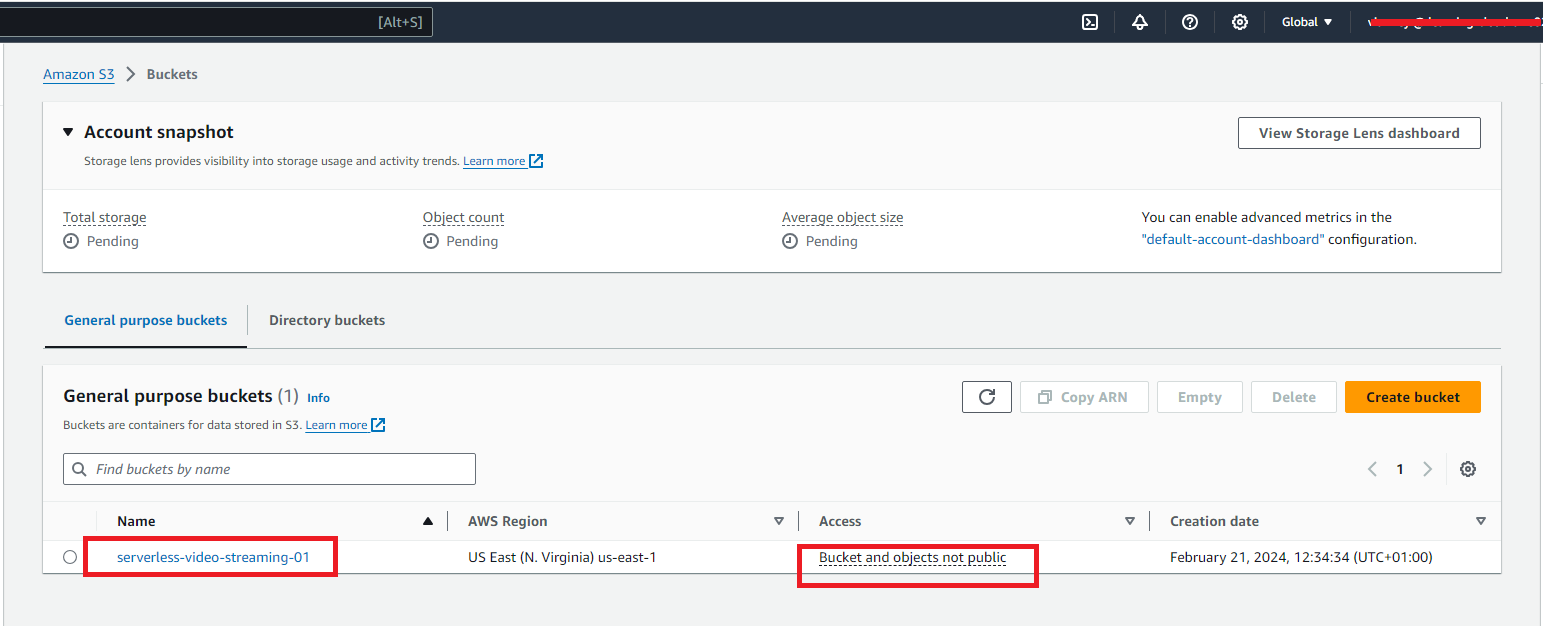Select page 1 in pagination
This screenshot has width=1543, height=626.
pyautogui.click(x=1400, y=469)
